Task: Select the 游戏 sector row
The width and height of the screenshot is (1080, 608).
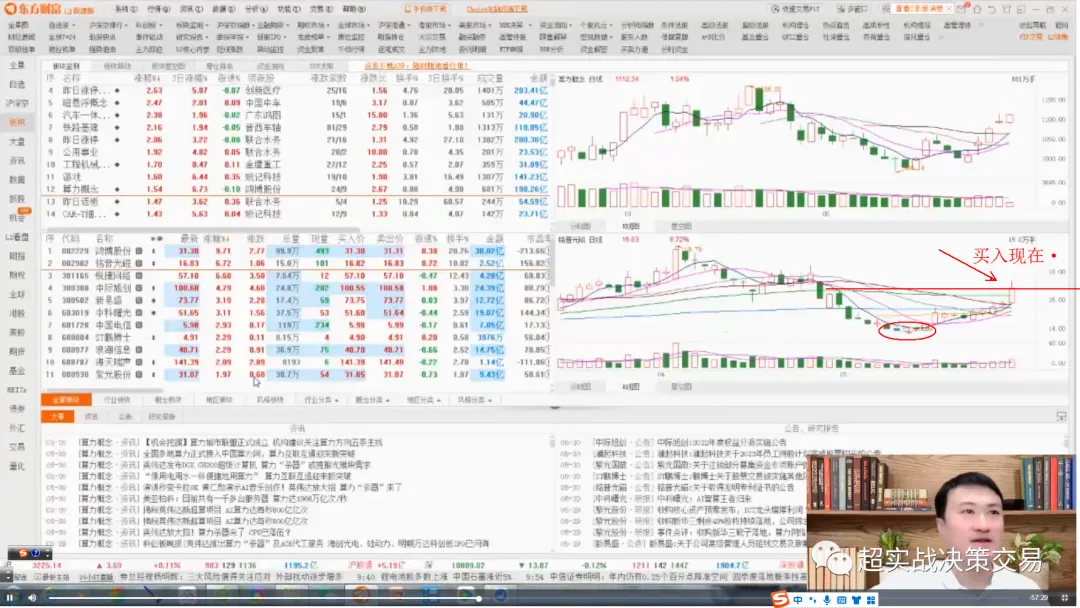Action: click(x=298, y=177)
